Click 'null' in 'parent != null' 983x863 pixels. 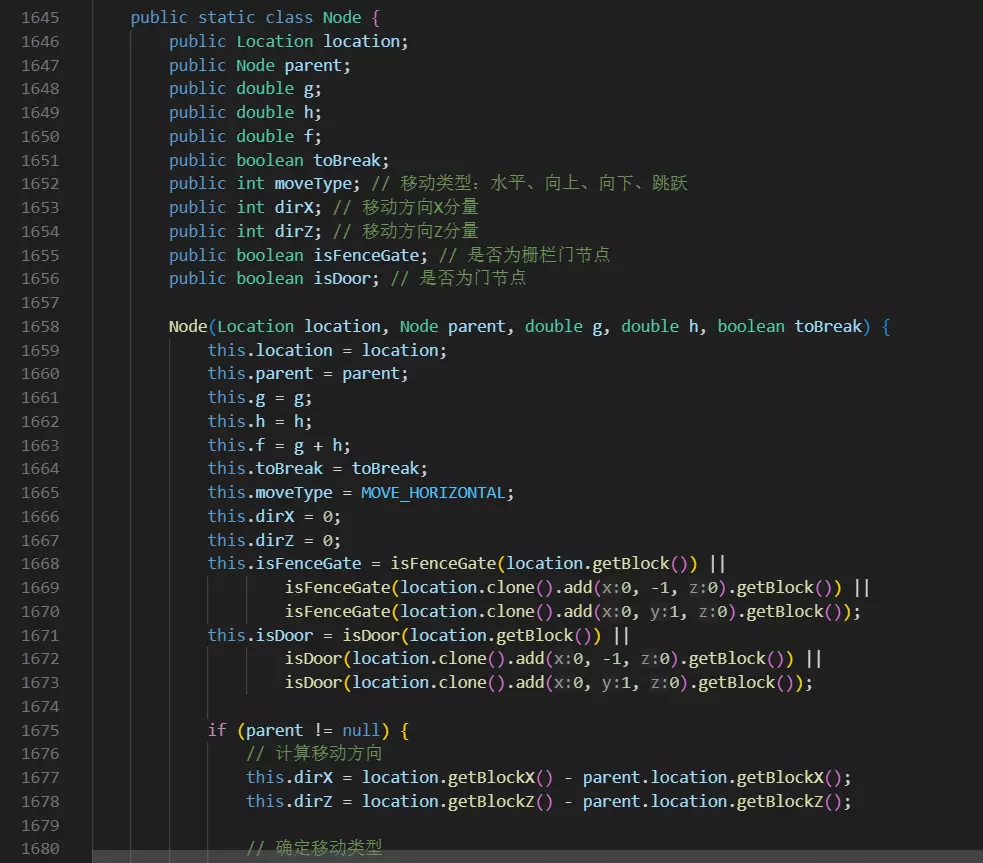pos(361,730)
